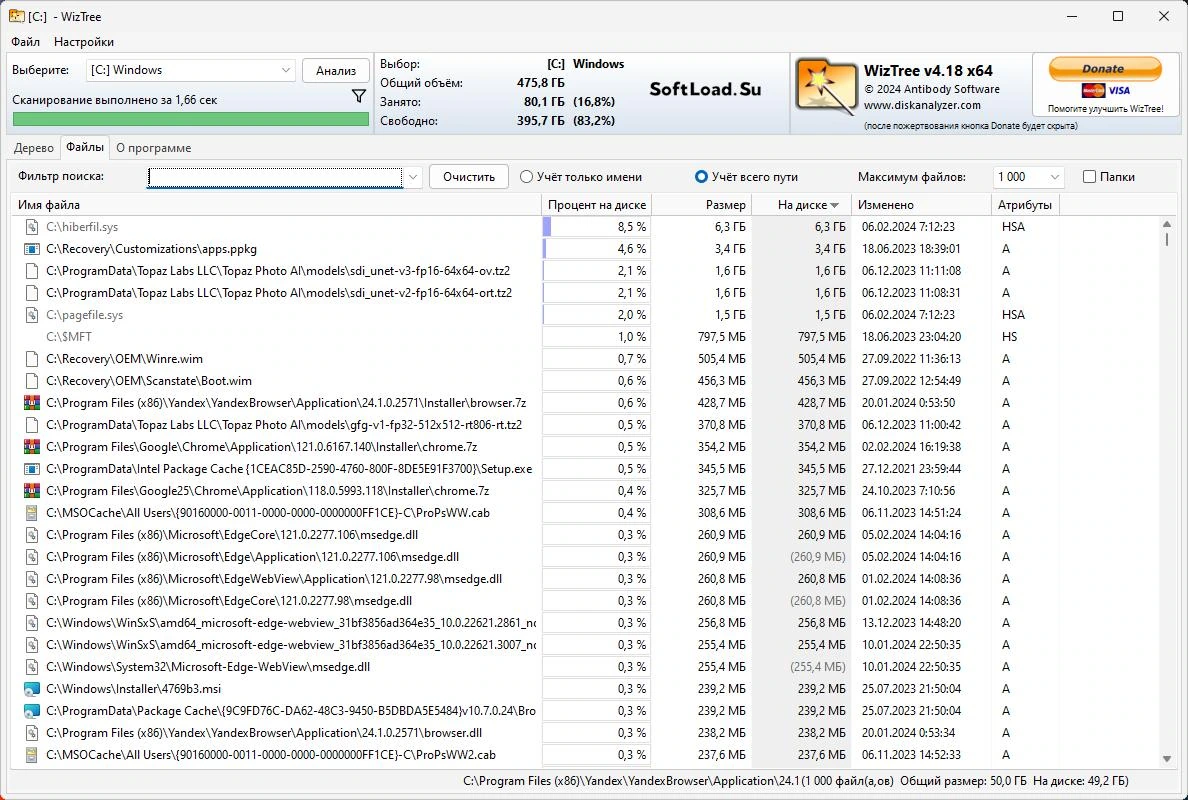Click the icon of sdi_unet-v2-fp16-64x64-ort.tz2

pos(31,292)
